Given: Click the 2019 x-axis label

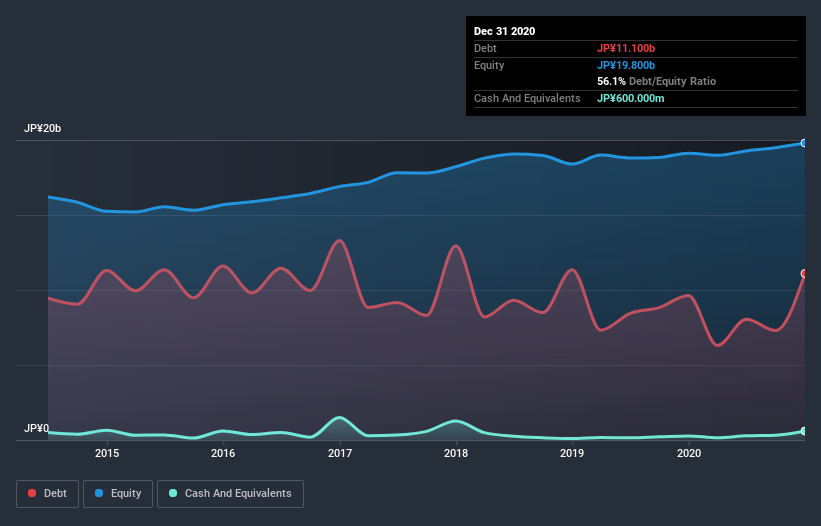Looking at the screenshot, I should point(572,453).
